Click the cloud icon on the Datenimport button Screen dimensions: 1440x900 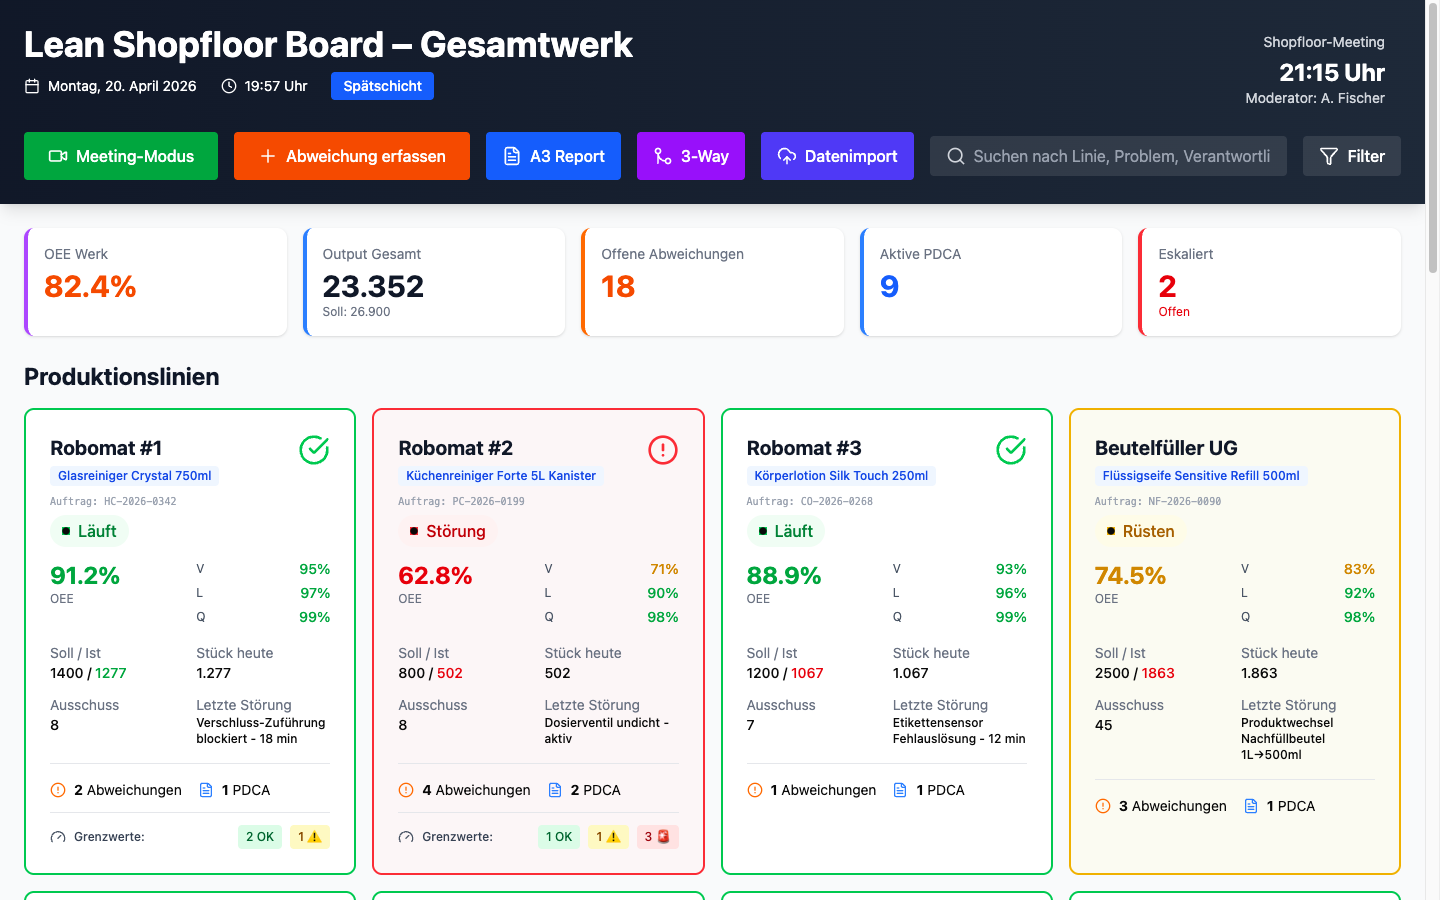786,156
